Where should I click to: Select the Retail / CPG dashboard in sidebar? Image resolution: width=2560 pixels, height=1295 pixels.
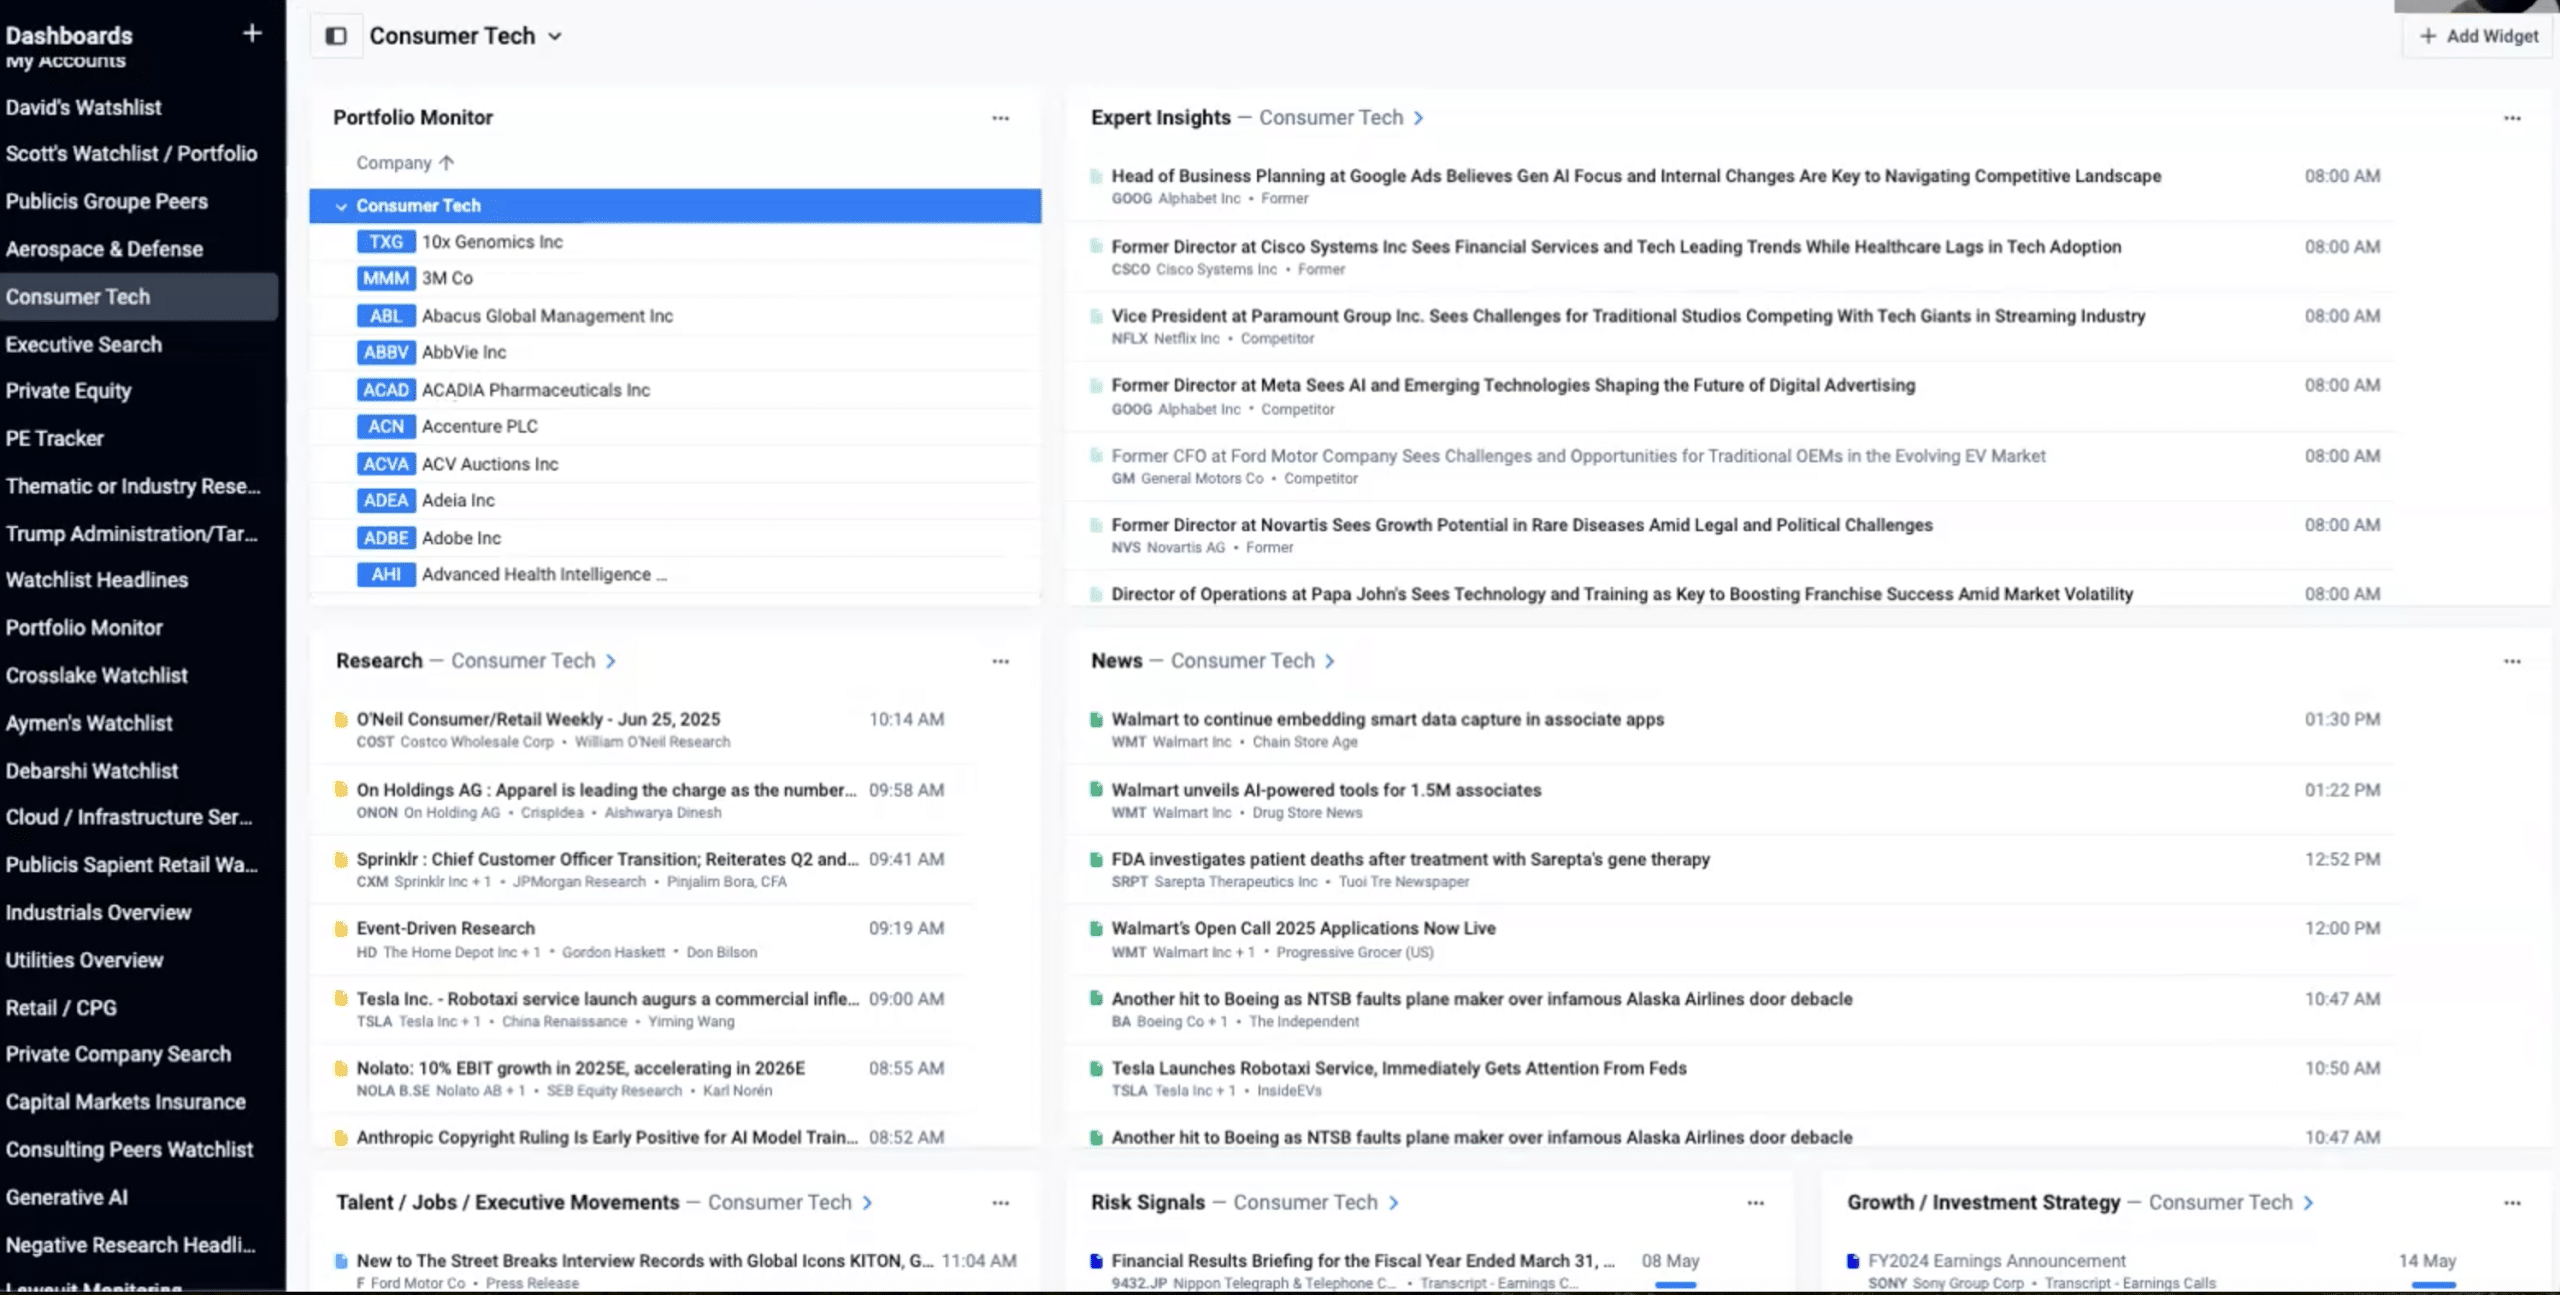tap(61, 1007)
